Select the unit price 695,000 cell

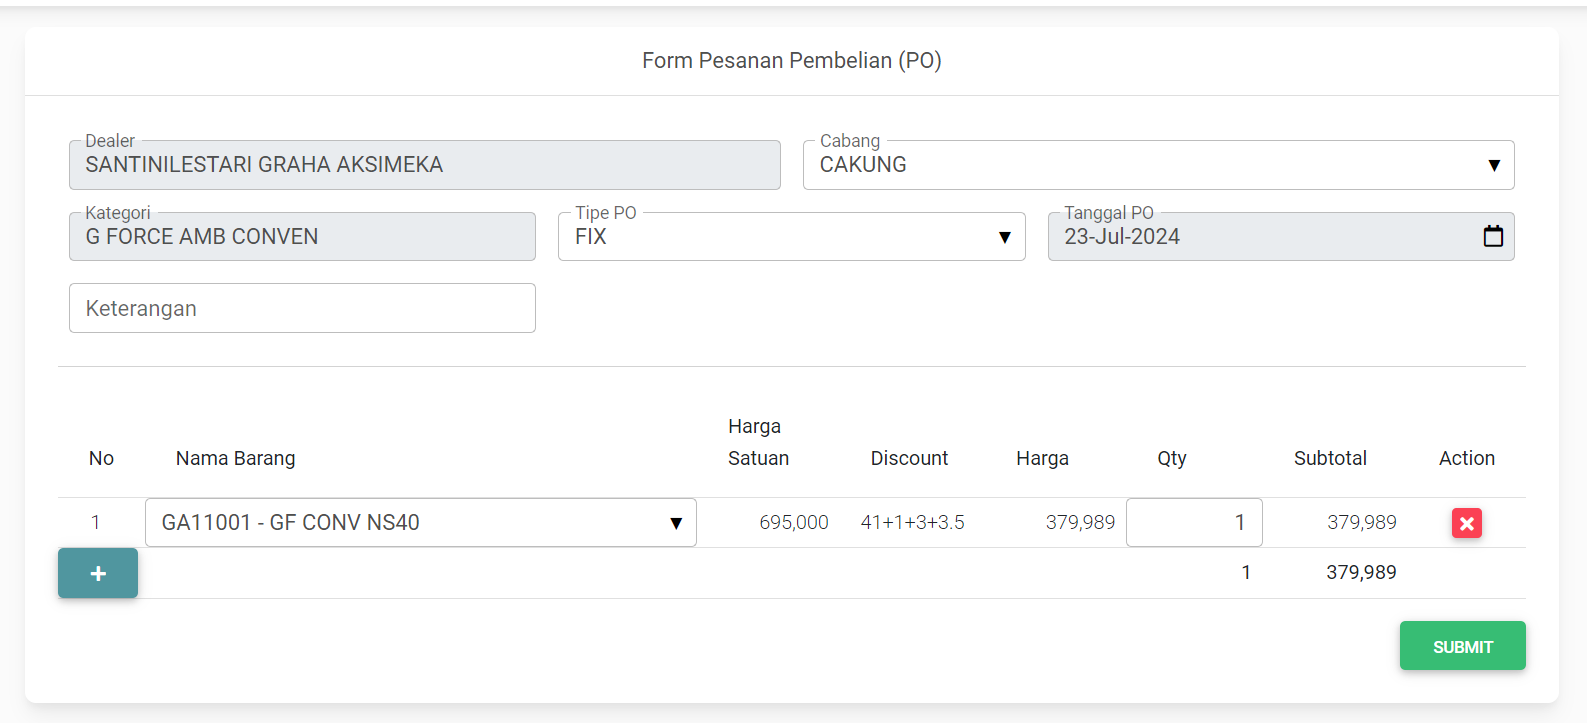click(x=793, y=523)
